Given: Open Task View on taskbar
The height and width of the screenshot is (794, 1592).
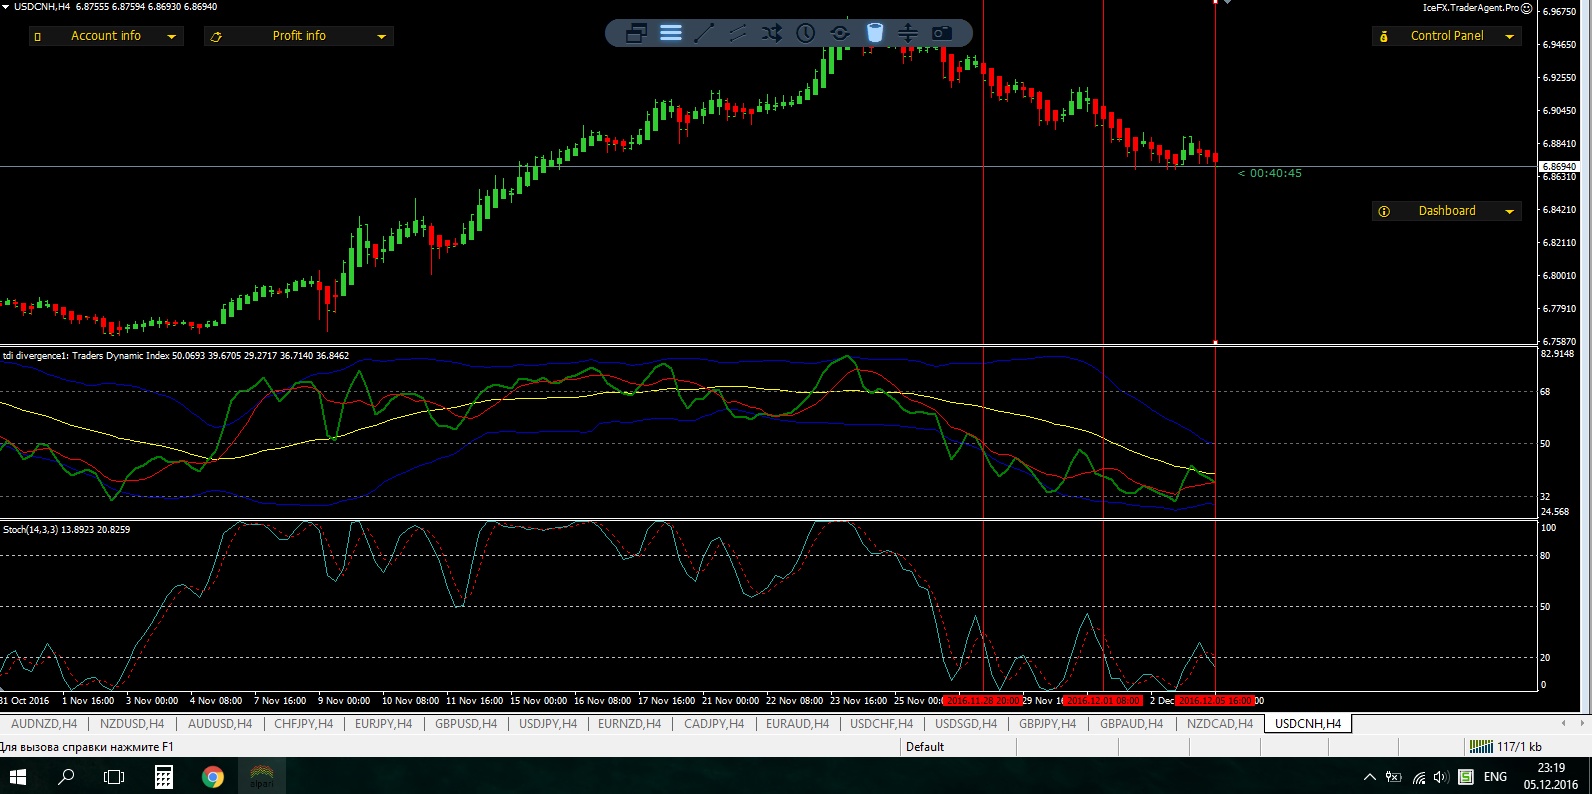Looking at the screenshot, I should coord(114,776).
